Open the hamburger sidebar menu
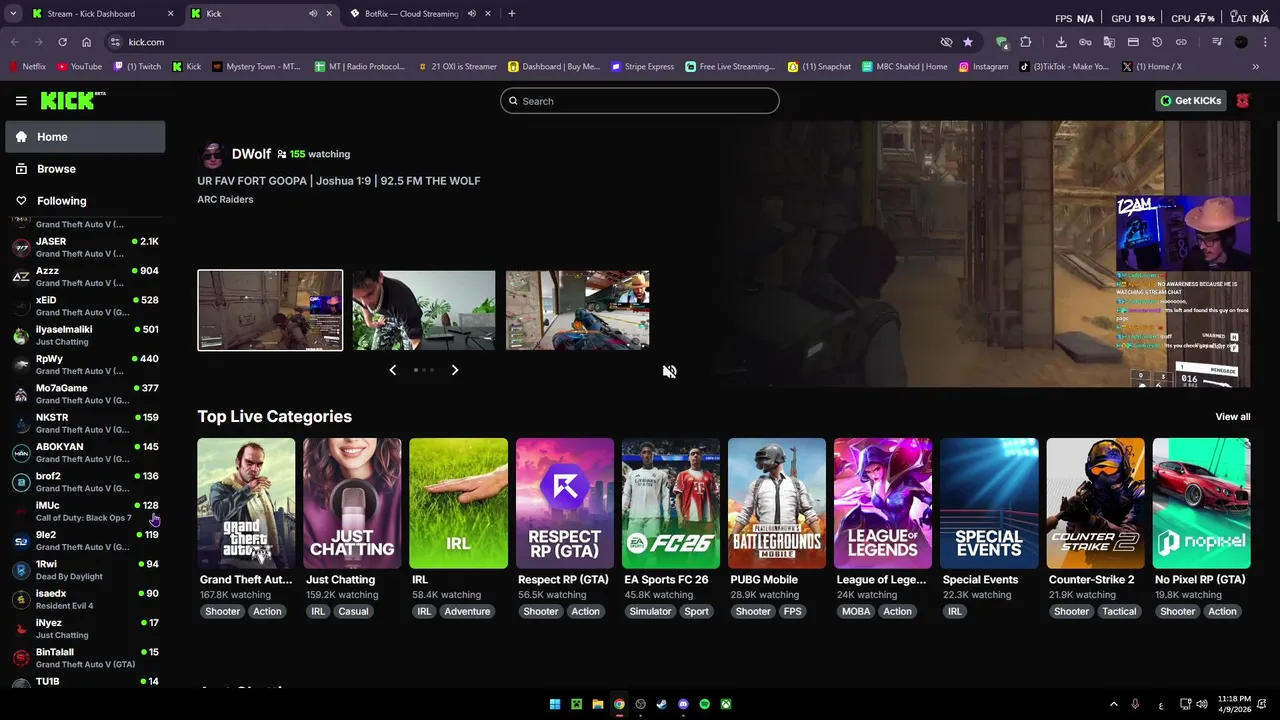The image size is (1280, 720). (x=21, y=101)
